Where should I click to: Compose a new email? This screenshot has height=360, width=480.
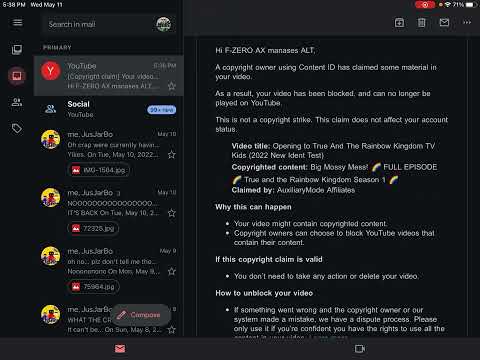pos(141,315)
